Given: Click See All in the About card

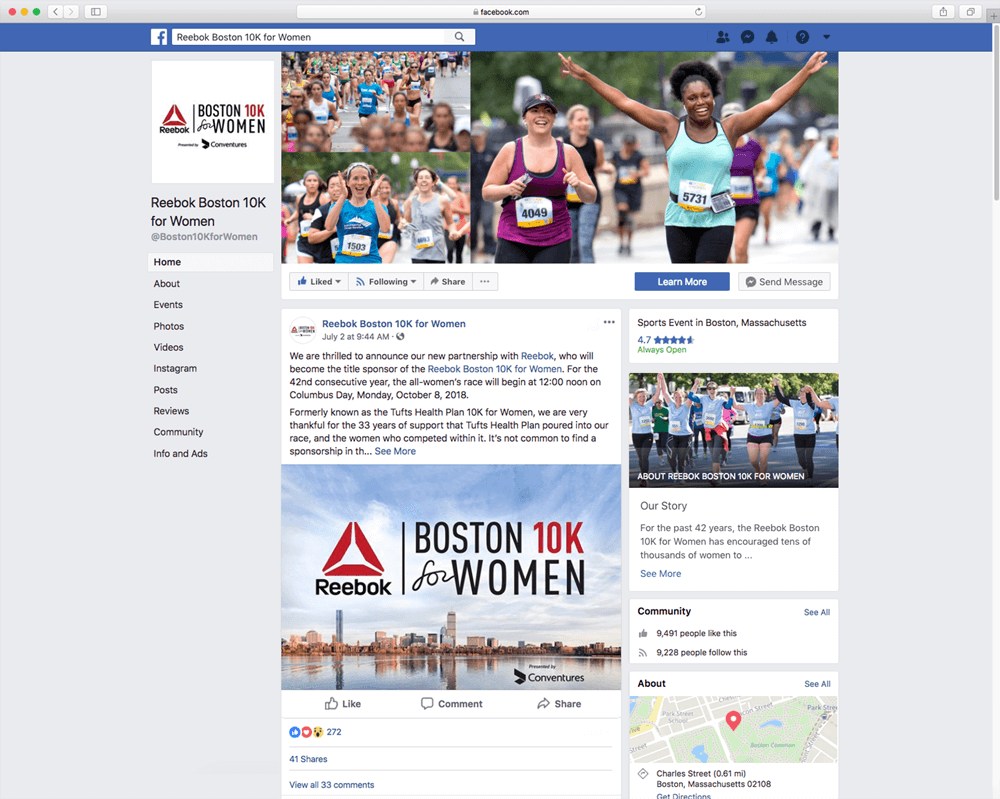Looking at the screenshot, I should point(817,684).
